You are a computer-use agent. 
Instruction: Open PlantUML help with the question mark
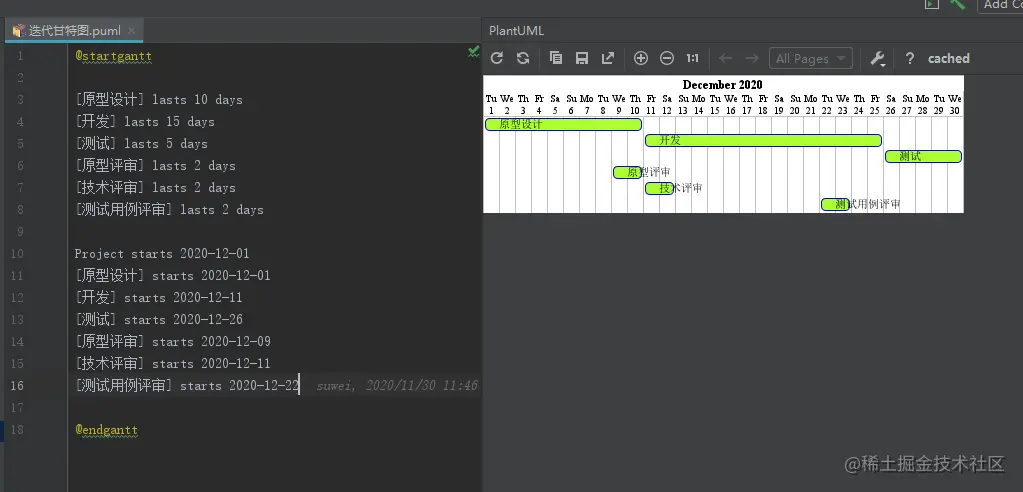pos(909,58)
